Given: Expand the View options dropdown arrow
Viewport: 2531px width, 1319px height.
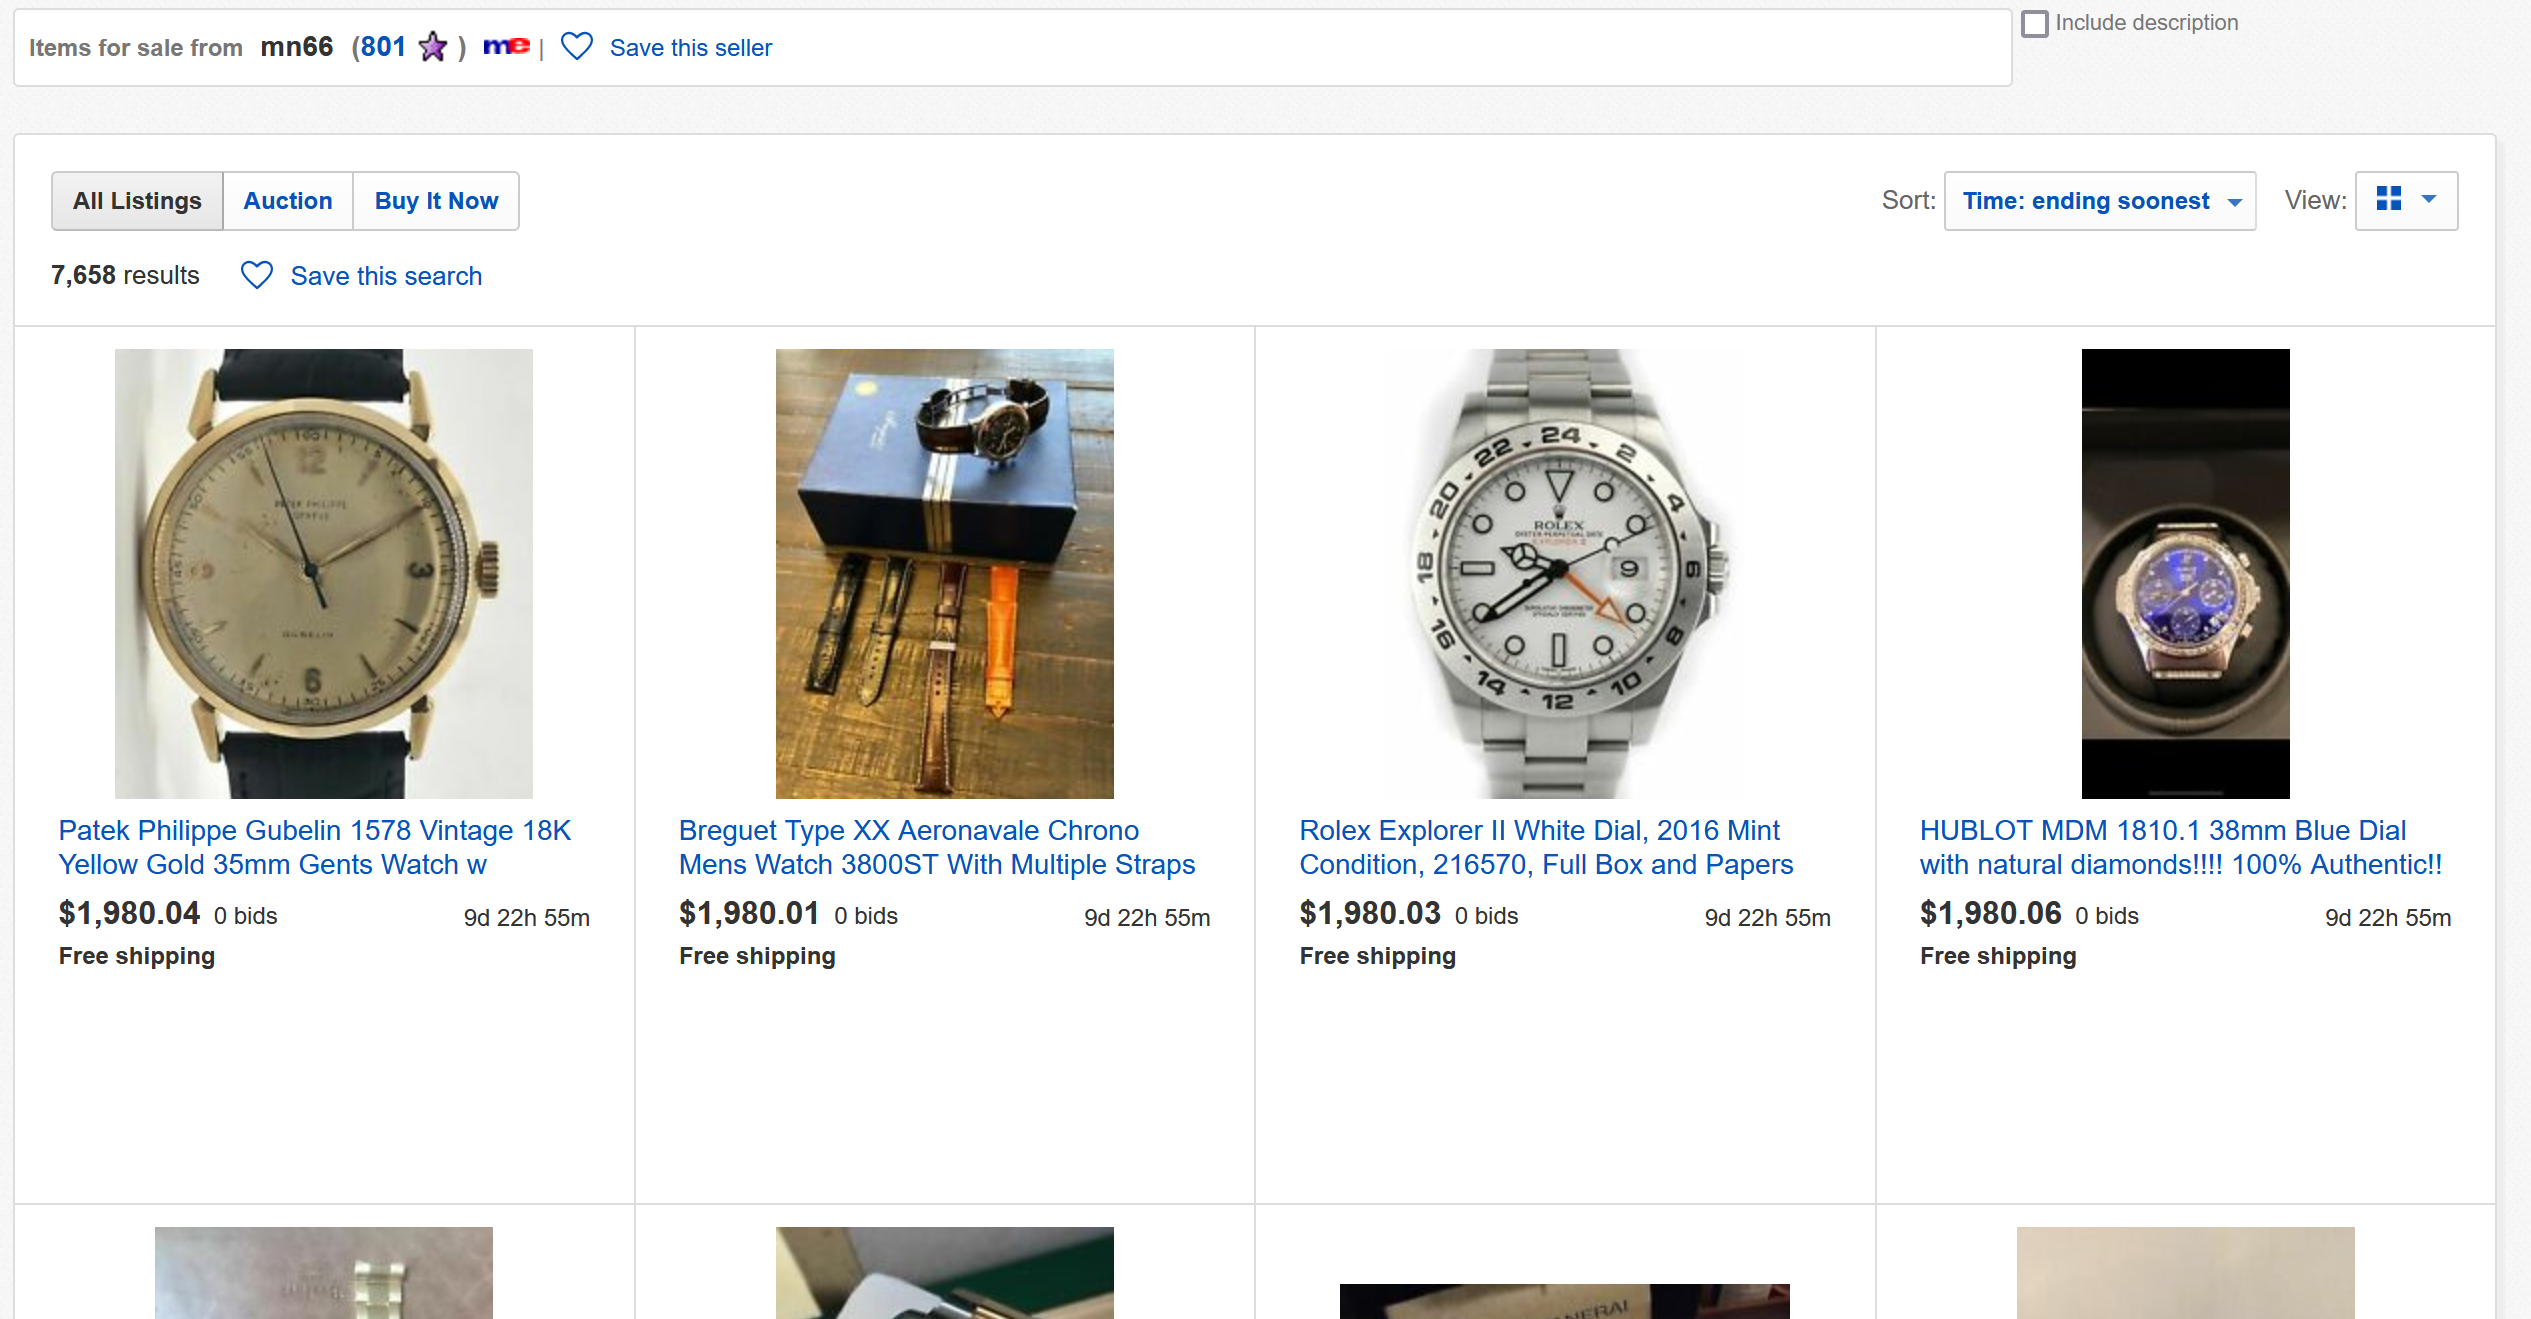Looking at the screenshot, I should pos(2429,200).
